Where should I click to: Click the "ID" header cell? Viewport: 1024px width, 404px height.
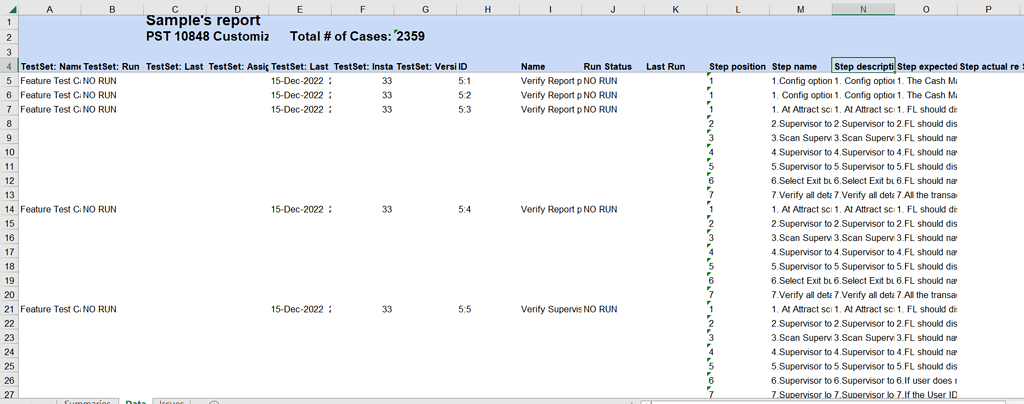pos(488,67)
